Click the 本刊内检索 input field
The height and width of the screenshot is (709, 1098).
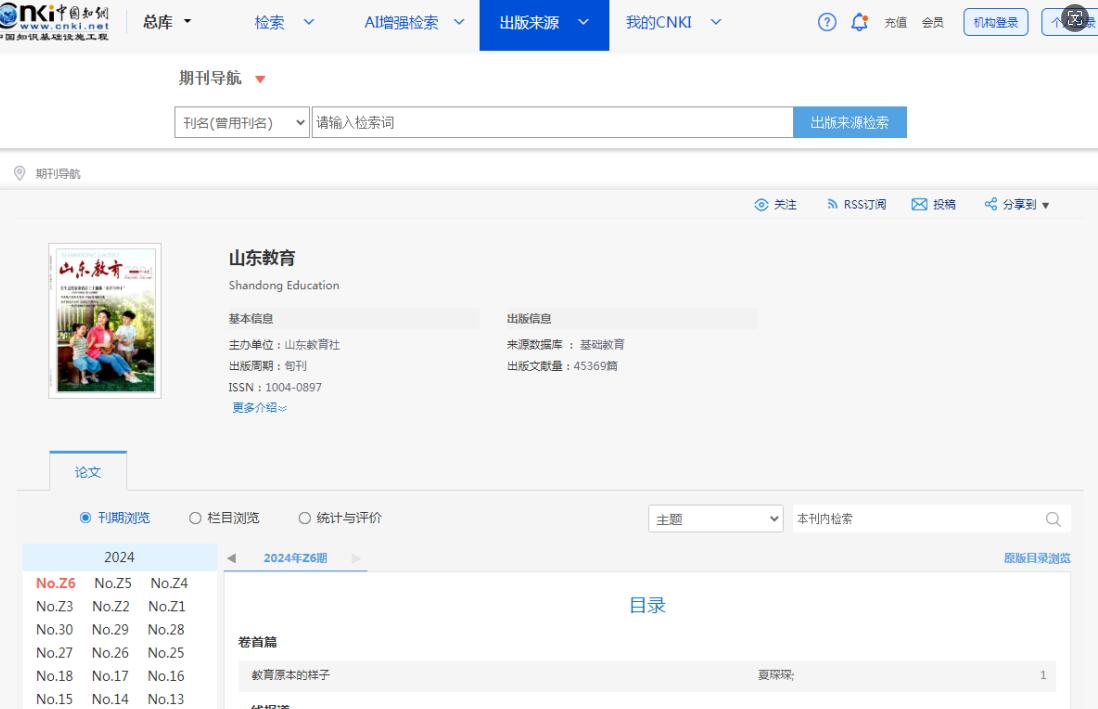[x=917, y=518]
